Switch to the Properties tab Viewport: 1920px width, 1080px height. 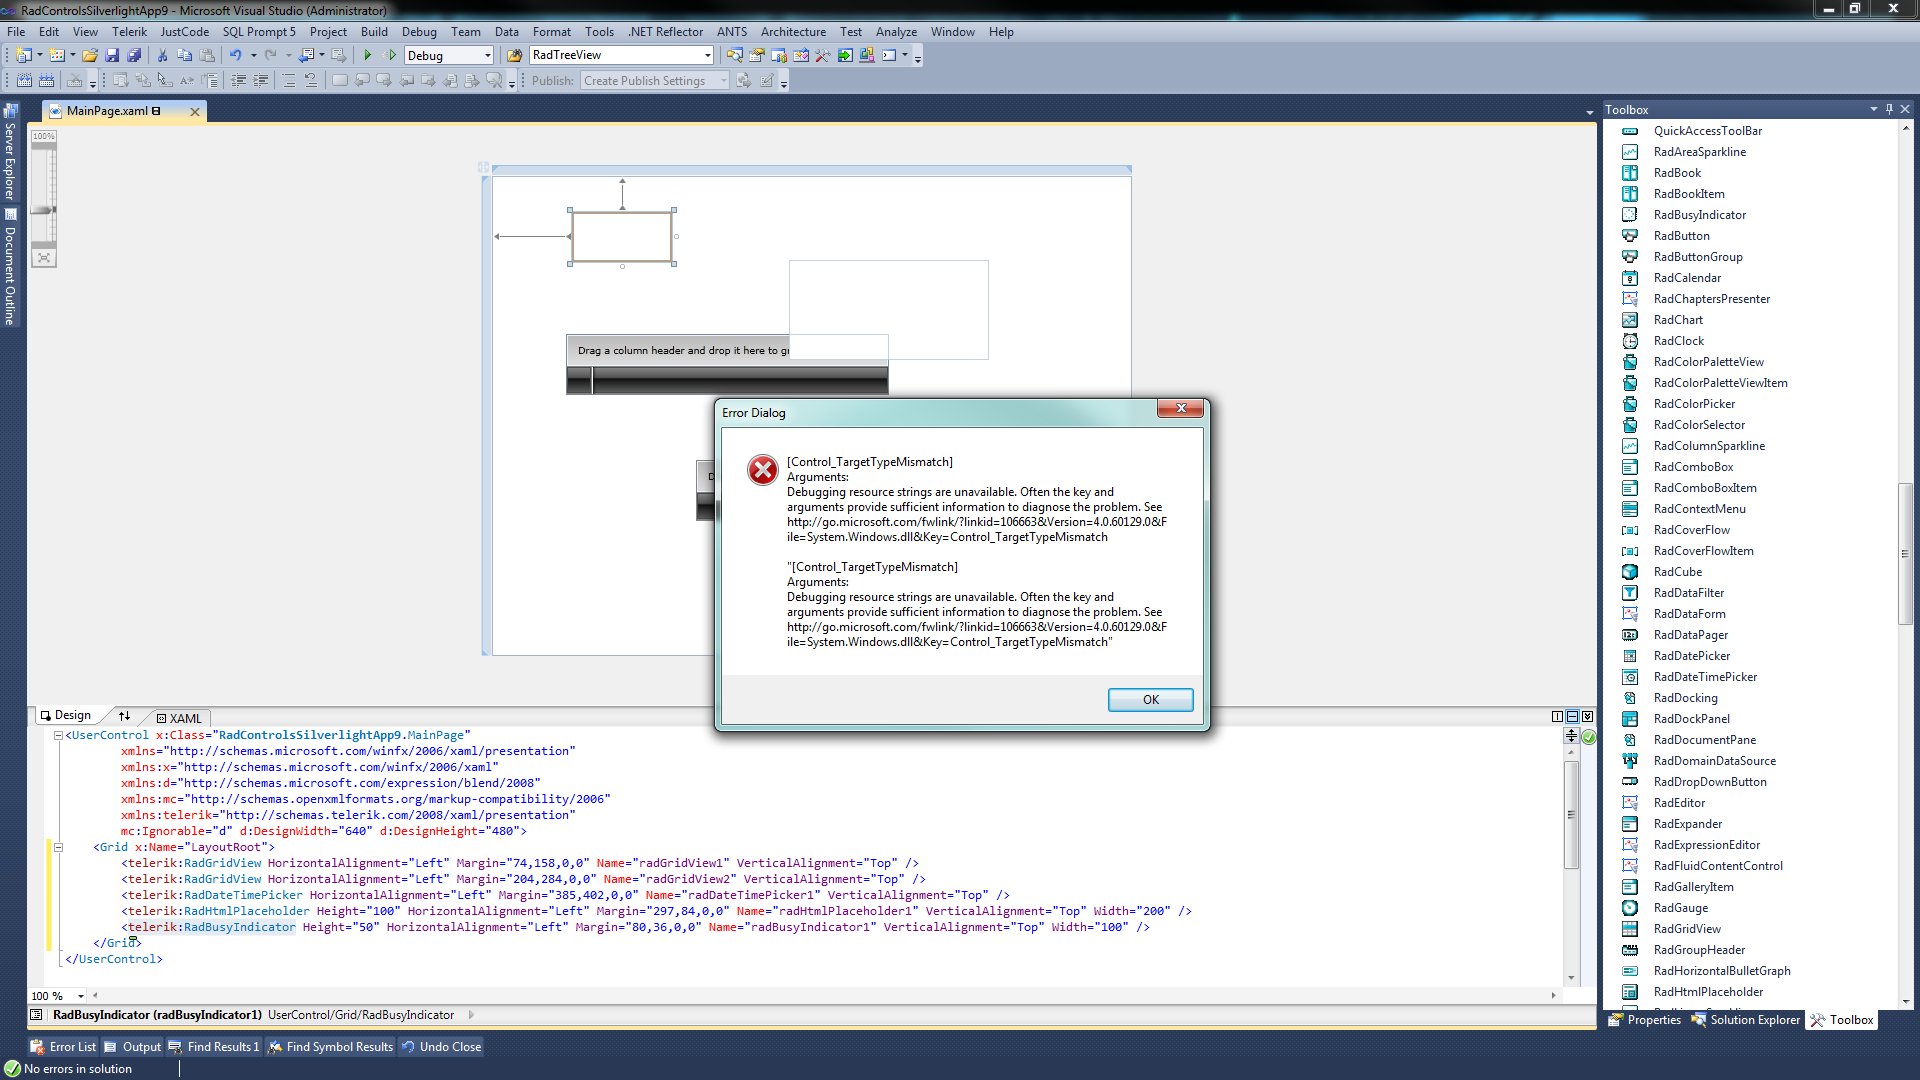pos(1644,1020)
